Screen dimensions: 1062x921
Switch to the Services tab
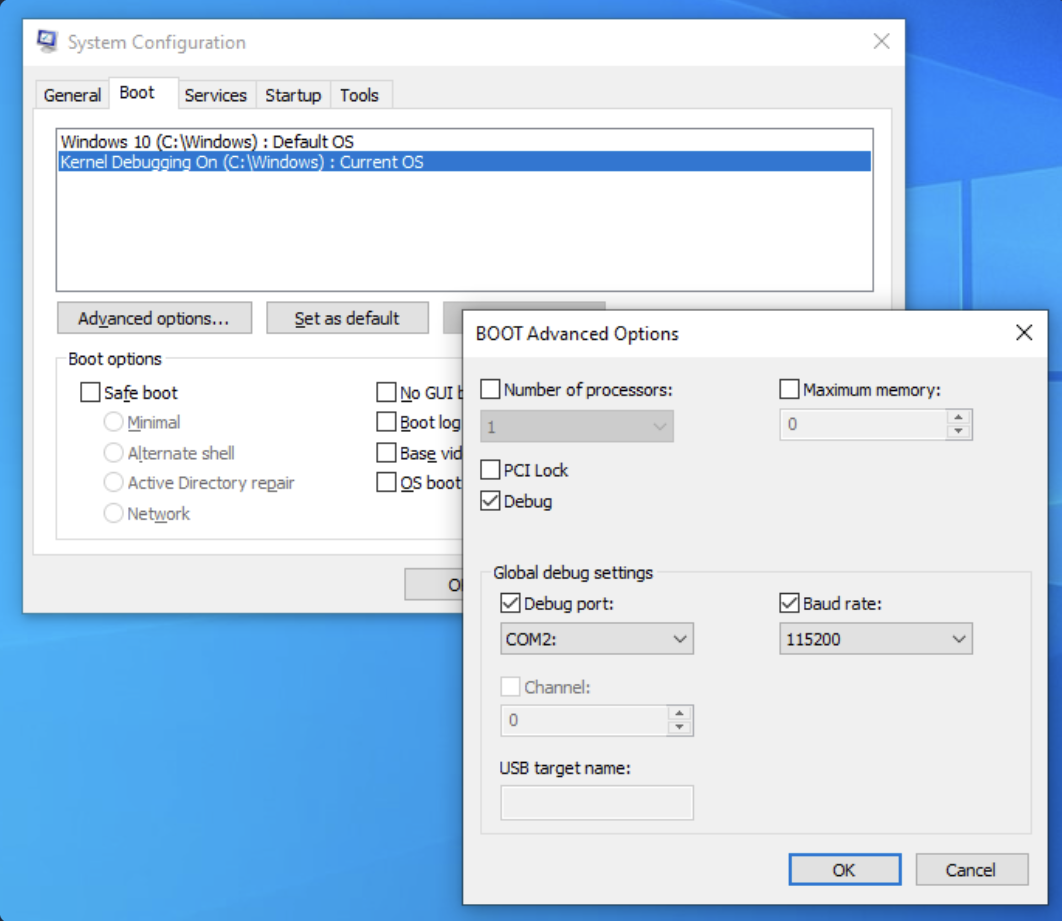click(x=215, y=95)
